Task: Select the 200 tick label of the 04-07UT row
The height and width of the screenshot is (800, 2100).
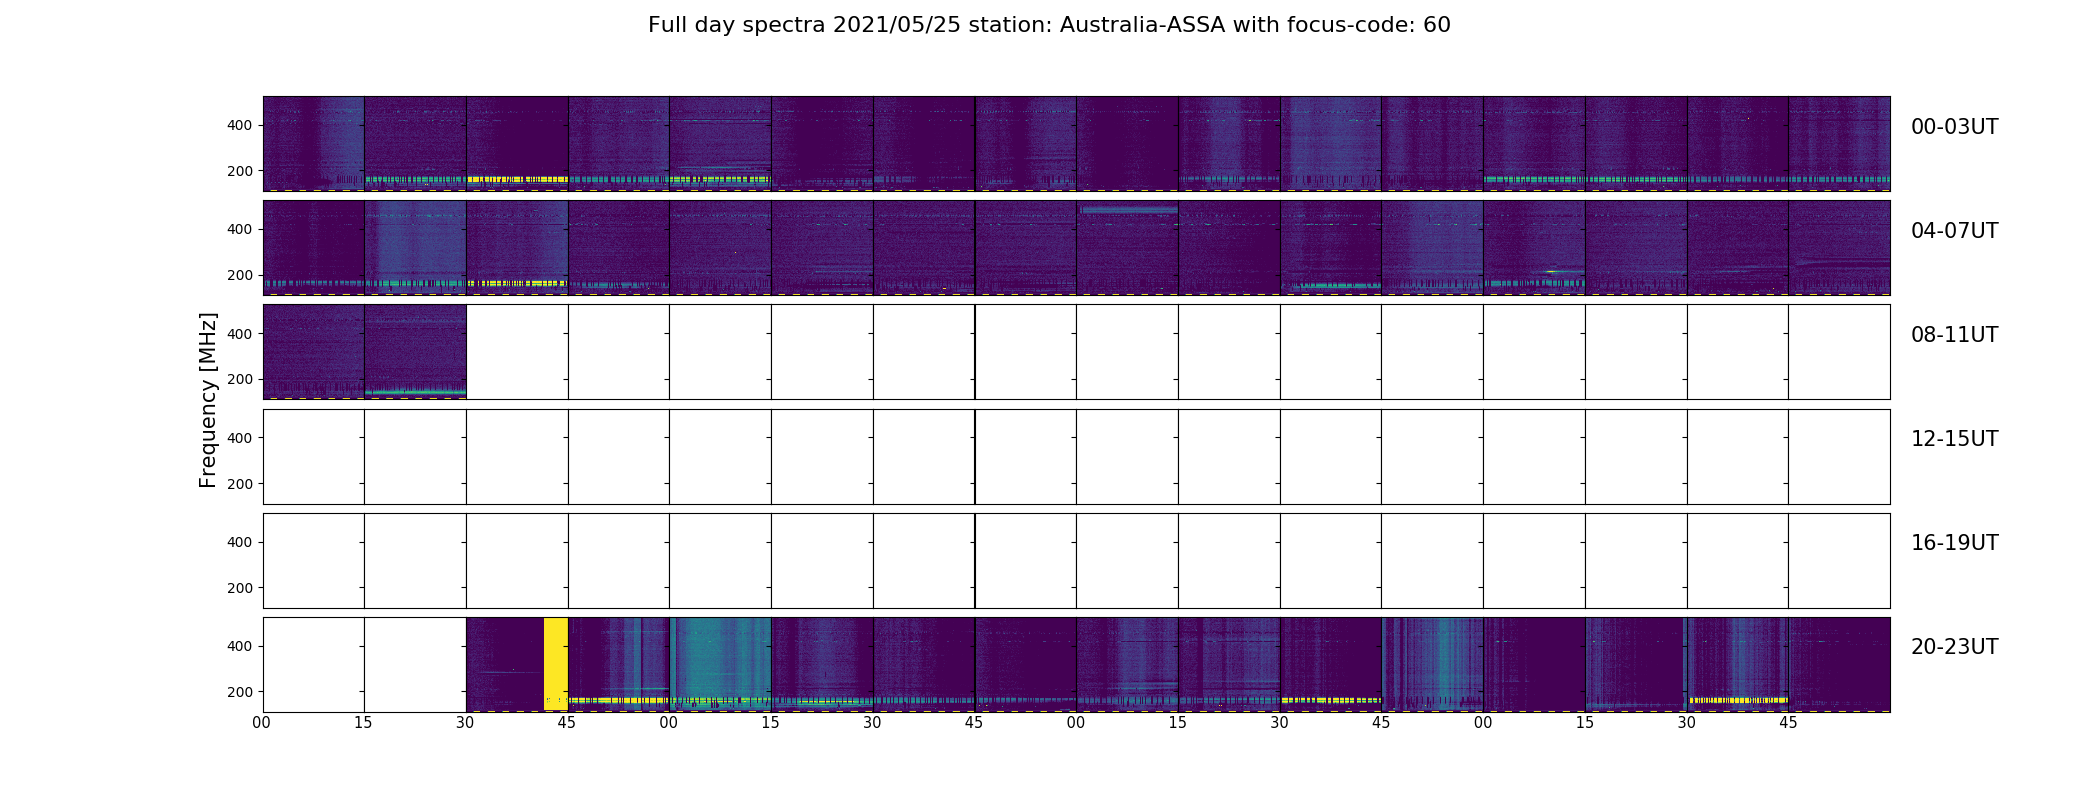Action: [240, 275]
